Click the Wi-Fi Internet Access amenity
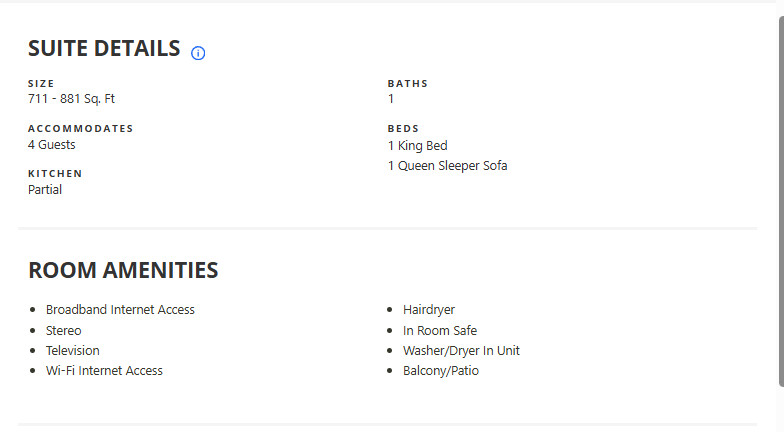Image resolution: width=784 pixels, height=432 pixels. (104, 370)
